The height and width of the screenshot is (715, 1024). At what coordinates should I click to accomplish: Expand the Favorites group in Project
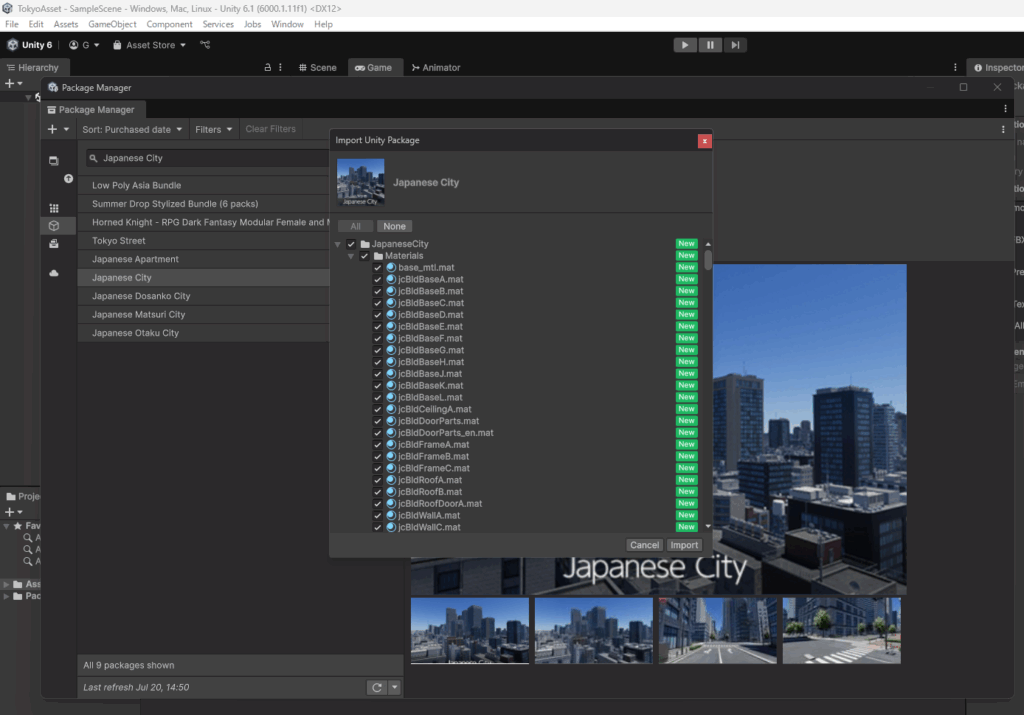pyautogui.click(x=7, y=526)
